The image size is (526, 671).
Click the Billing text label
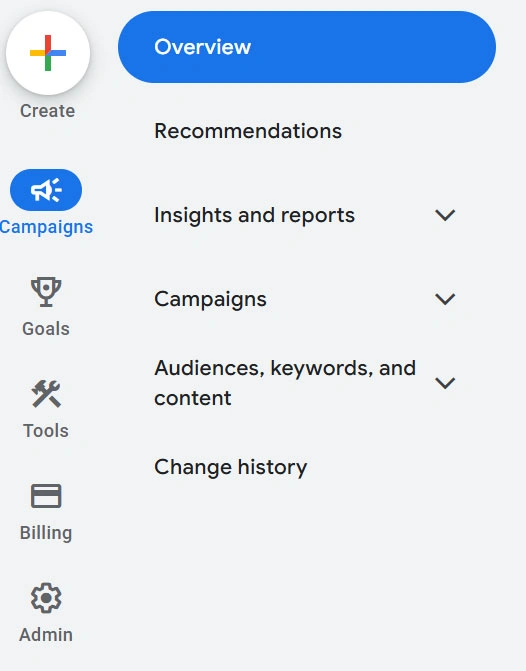[x=46, y=533]
